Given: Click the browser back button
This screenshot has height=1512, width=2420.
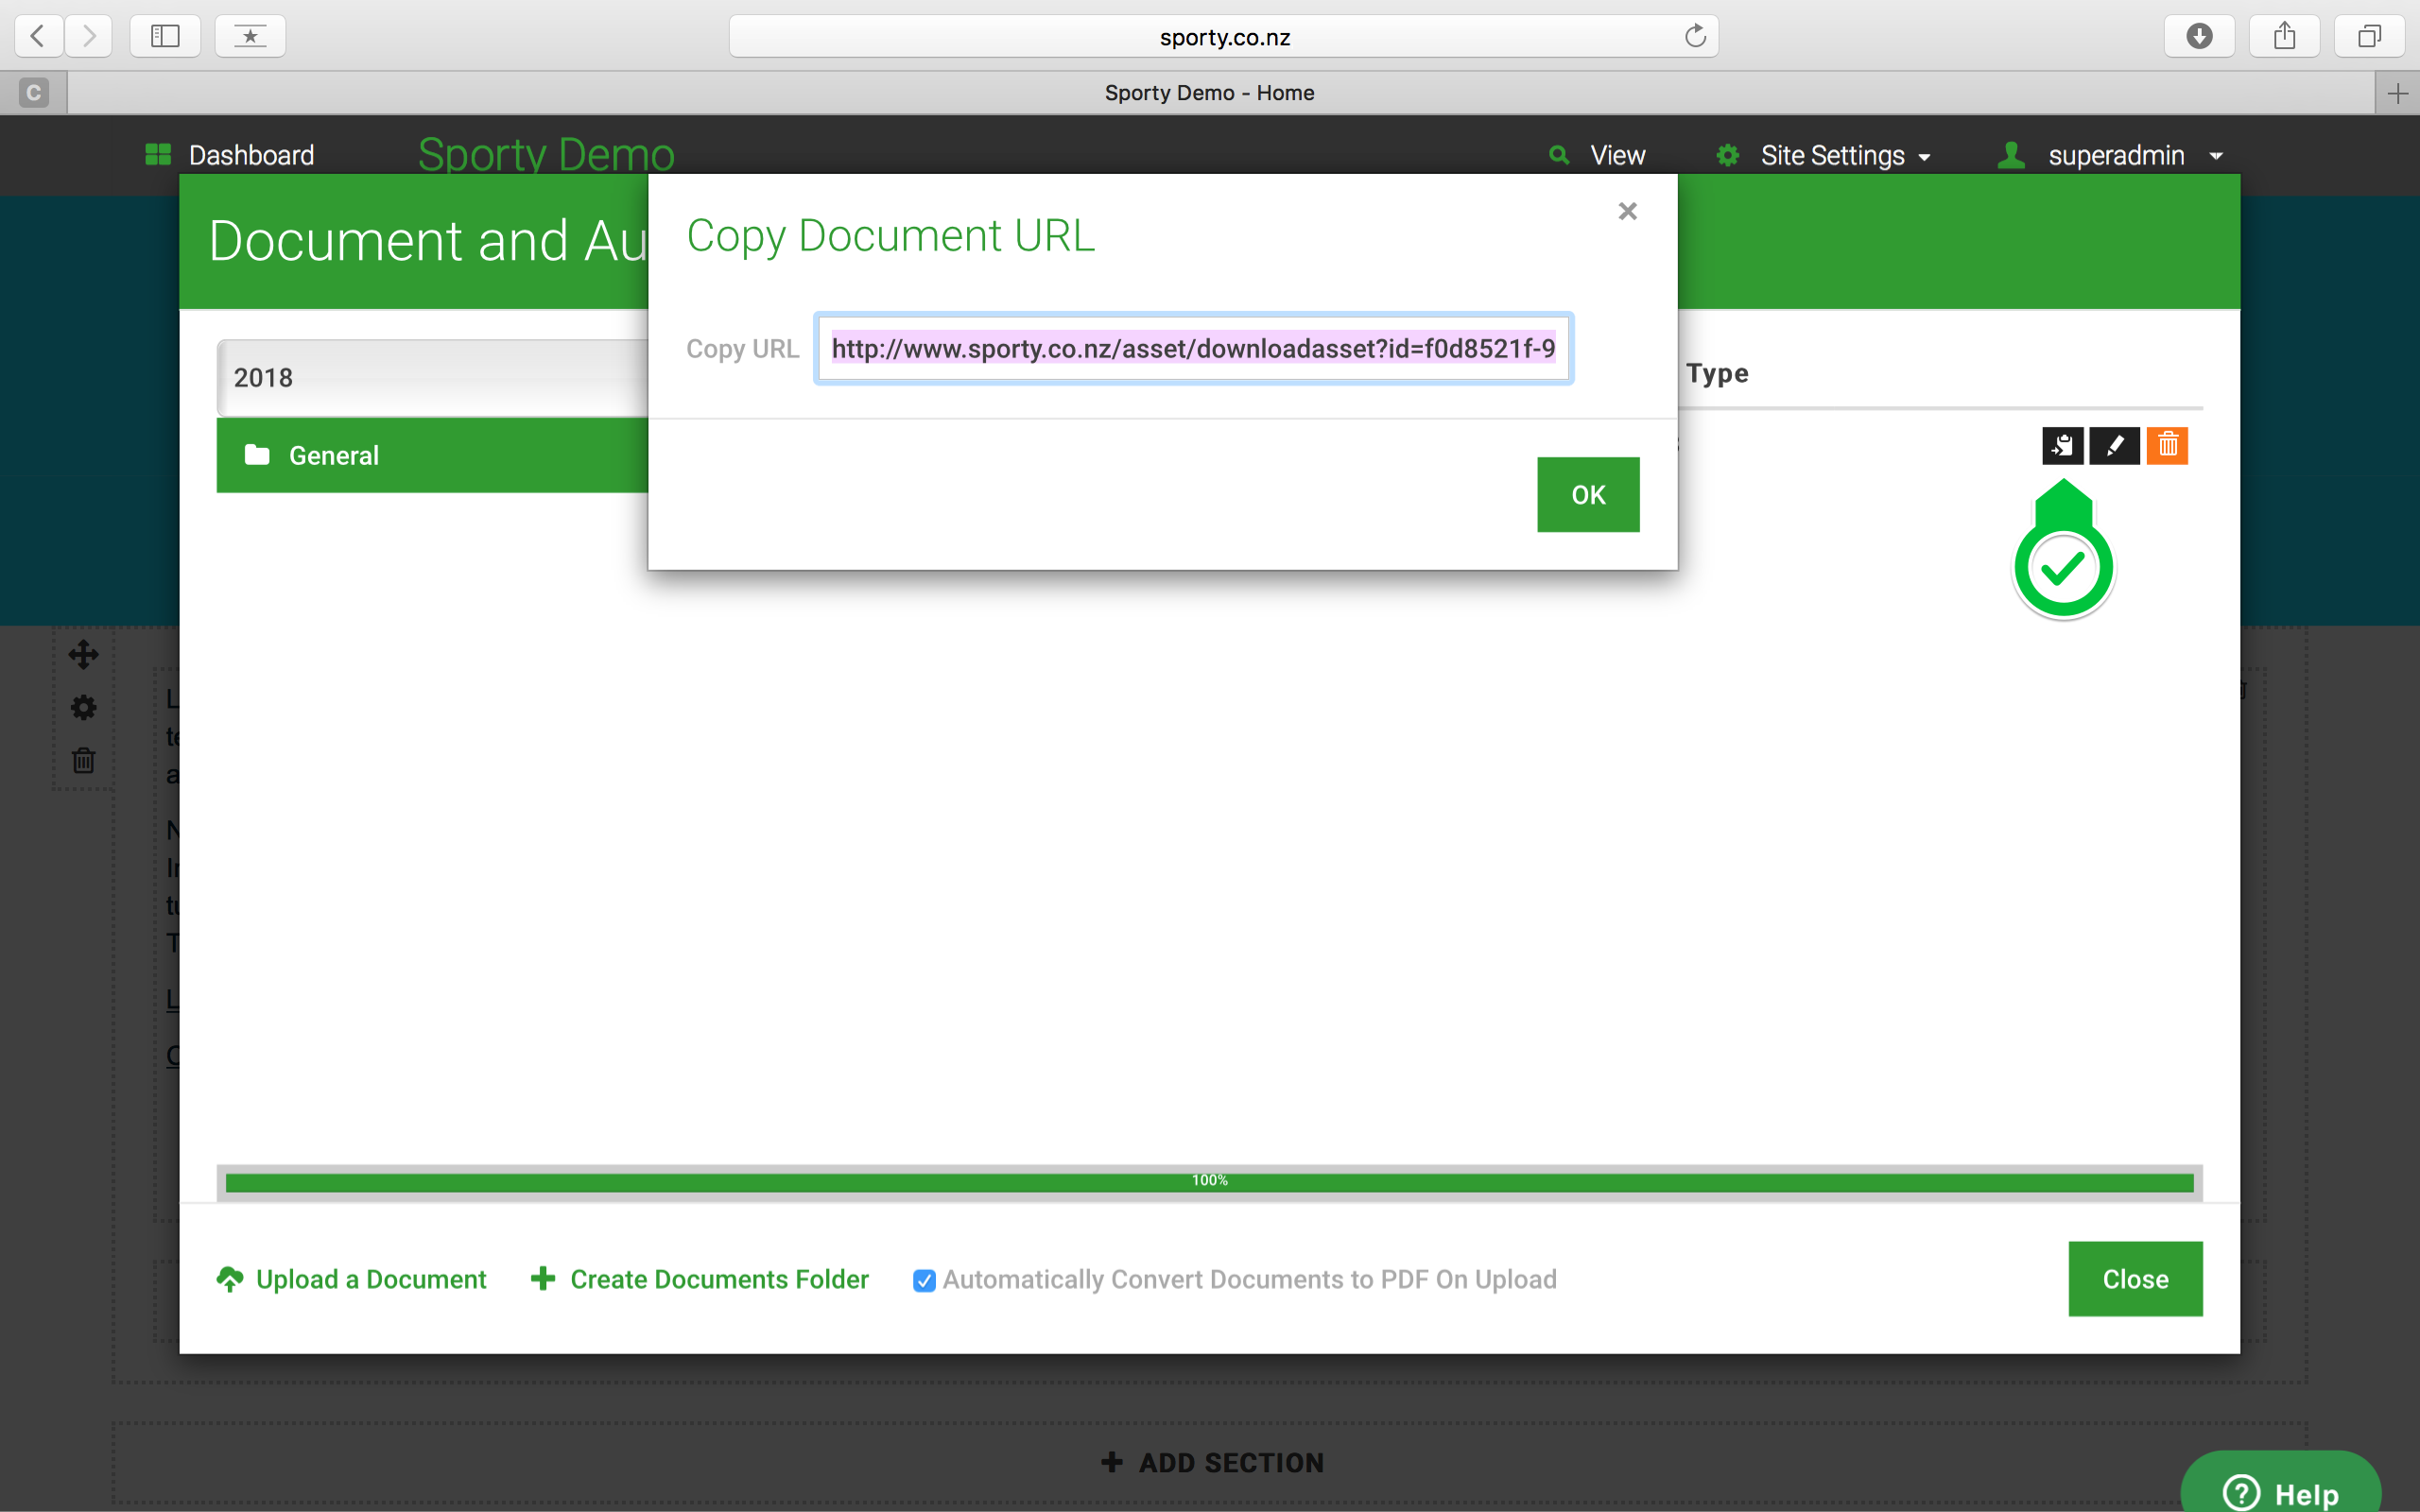Looking at the screenshot, I should (38, 36).
